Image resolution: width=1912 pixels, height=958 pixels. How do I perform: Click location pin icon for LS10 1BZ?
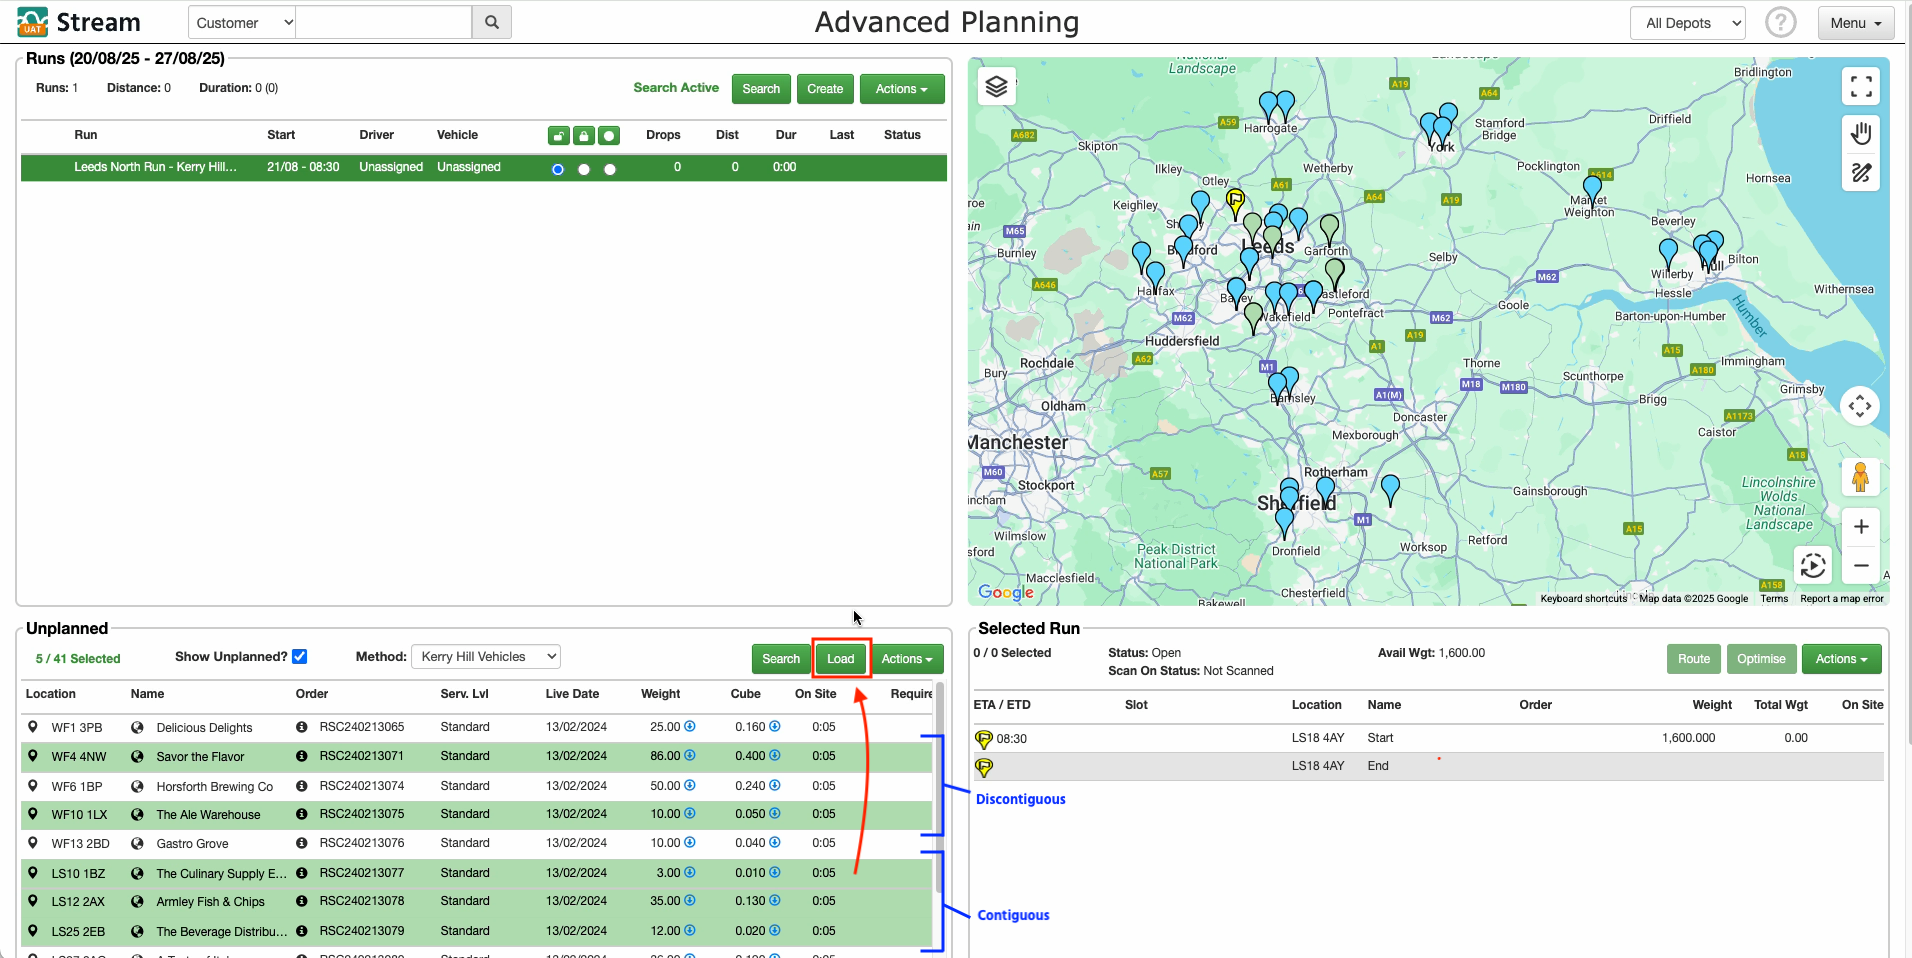tap(33, 872)
